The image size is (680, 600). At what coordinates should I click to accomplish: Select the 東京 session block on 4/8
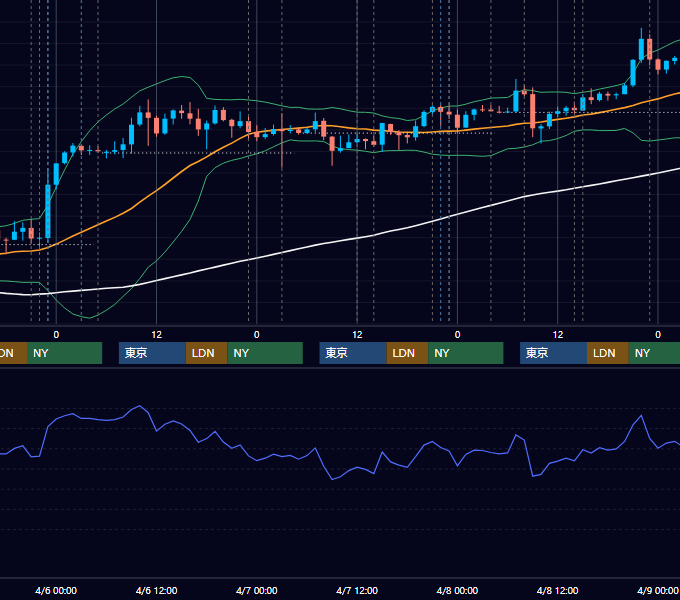[553, 353]
